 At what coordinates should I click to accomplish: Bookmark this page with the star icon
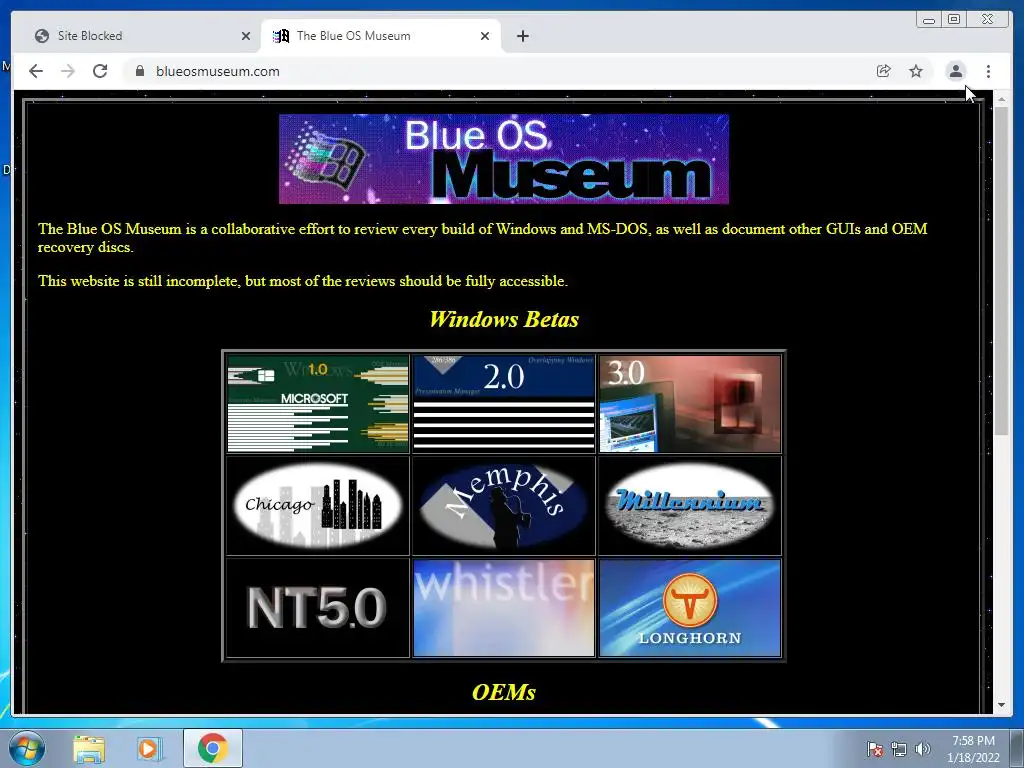coord(916,71)
